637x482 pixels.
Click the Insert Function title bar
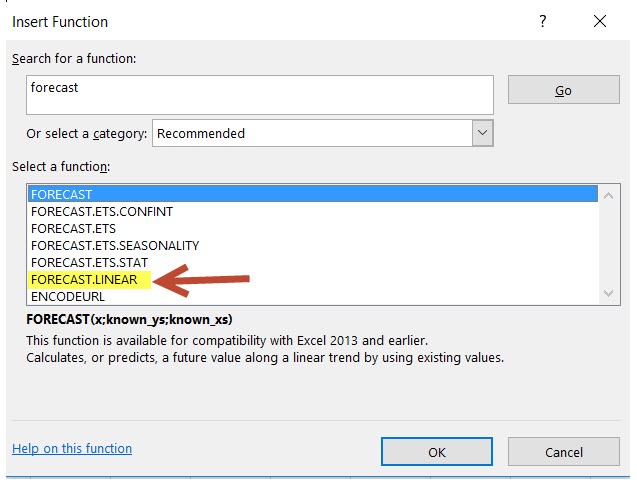pyautogui.click(x=250, y=21)
